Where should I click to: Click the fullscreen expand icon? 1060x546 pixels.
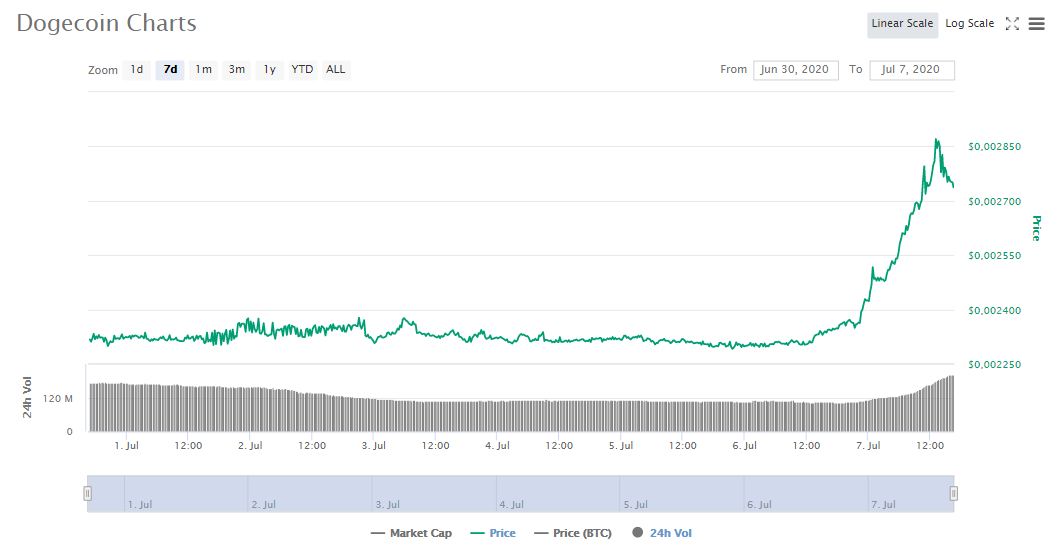pos(1012,24)
